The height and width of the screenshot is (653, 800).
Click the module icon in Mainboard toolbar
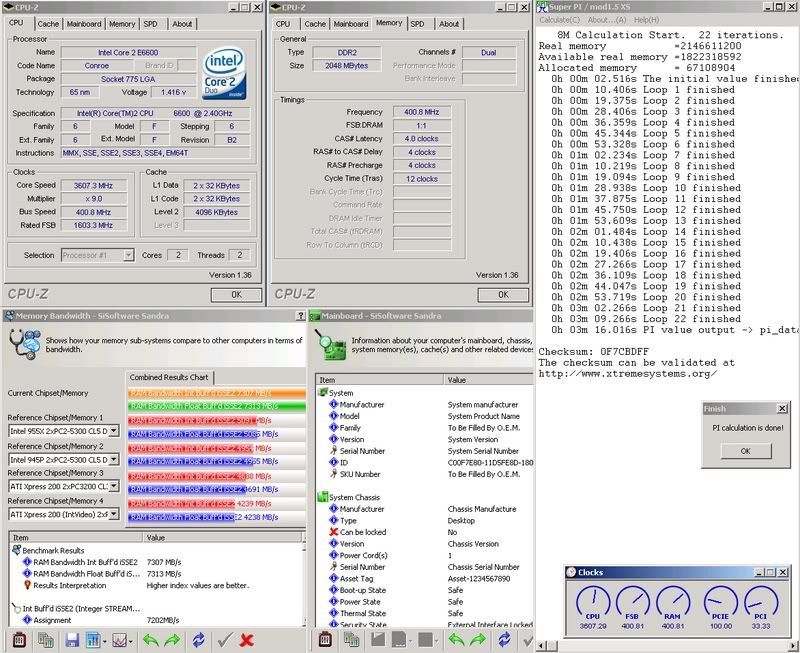pyautogui.click(x=325, y=639)
